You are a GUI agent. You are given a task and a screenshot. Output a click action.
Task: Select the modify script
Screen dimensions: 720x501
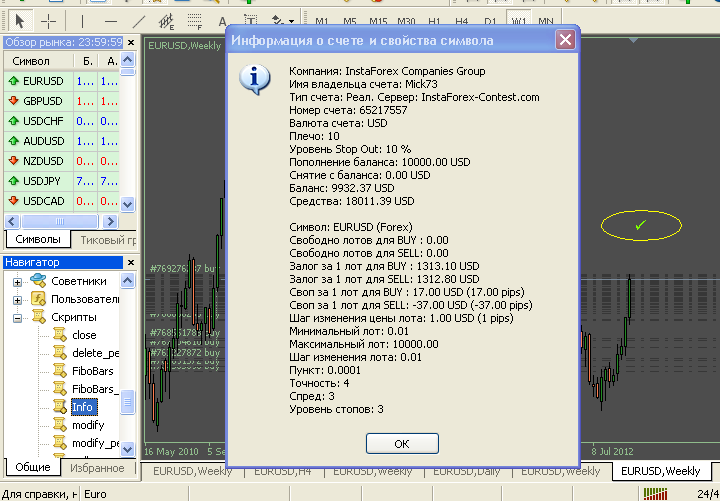pyautogui.click(x=88, y=425)
